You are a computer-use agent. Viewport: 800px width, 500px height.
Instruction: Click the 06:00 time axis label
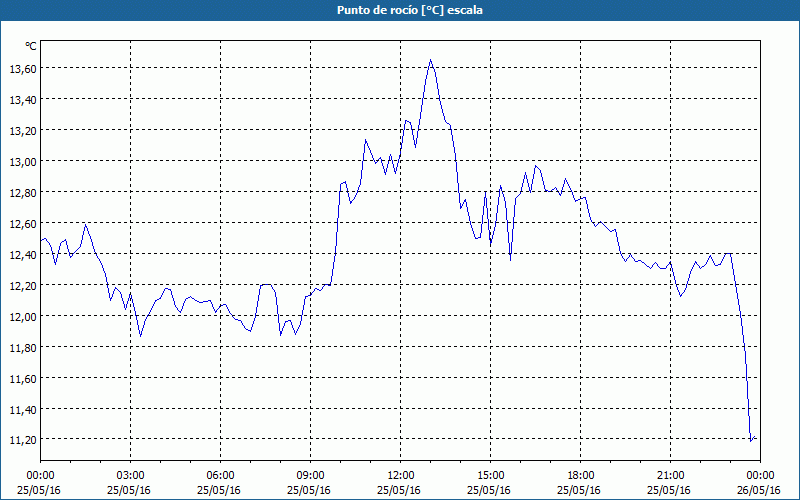[220, 476]
